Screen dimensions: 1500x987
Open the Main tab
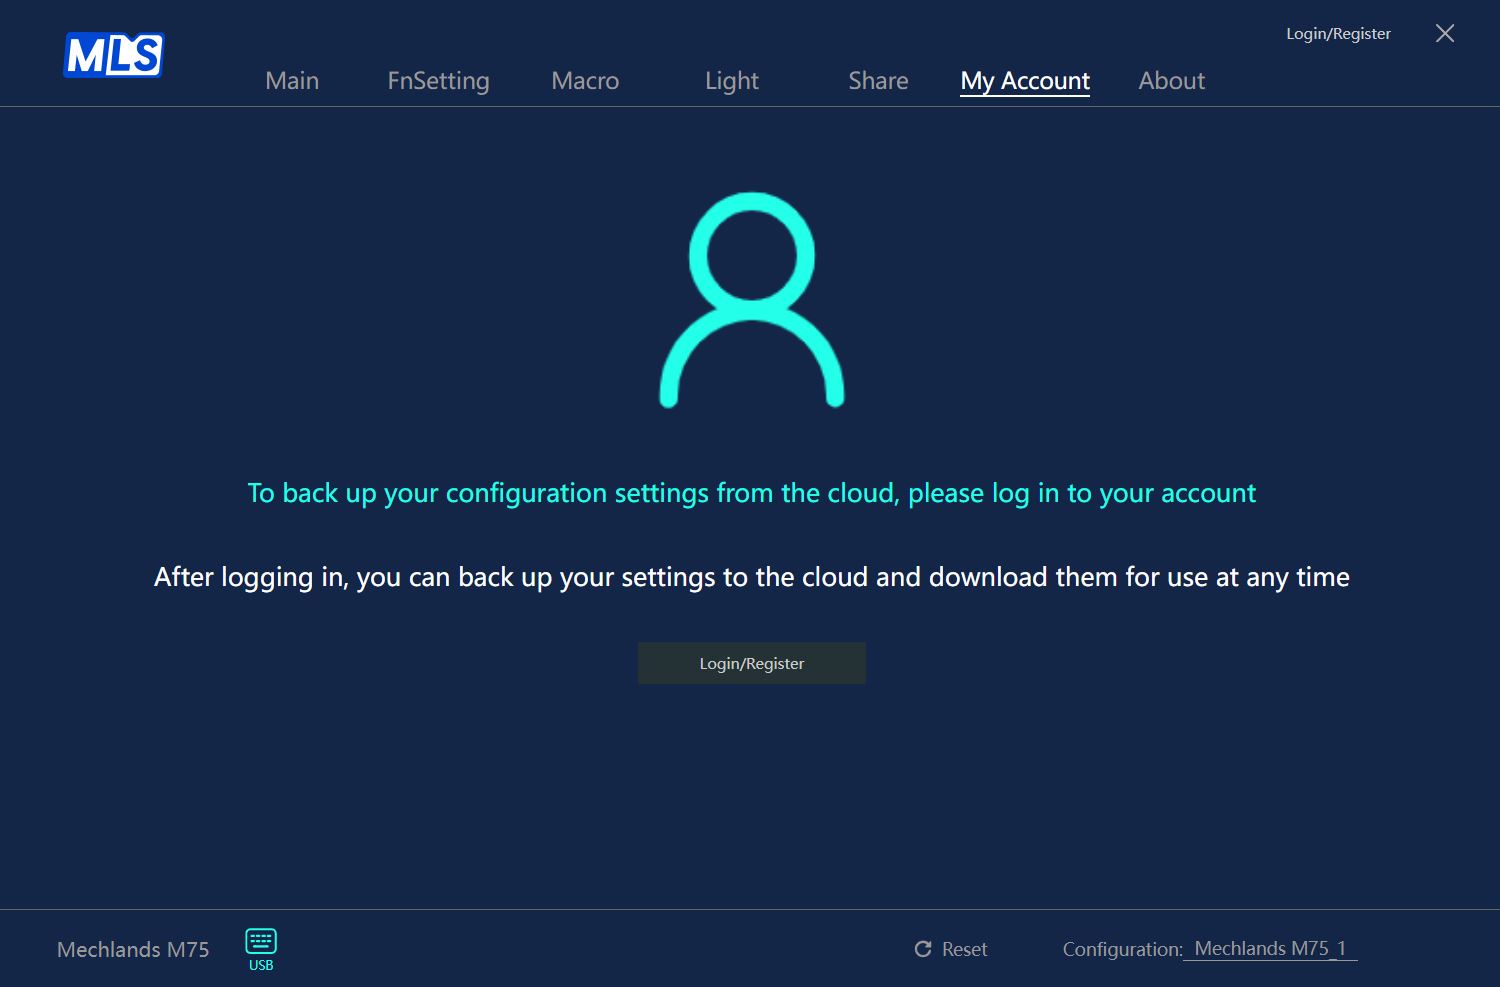point(292,81)
